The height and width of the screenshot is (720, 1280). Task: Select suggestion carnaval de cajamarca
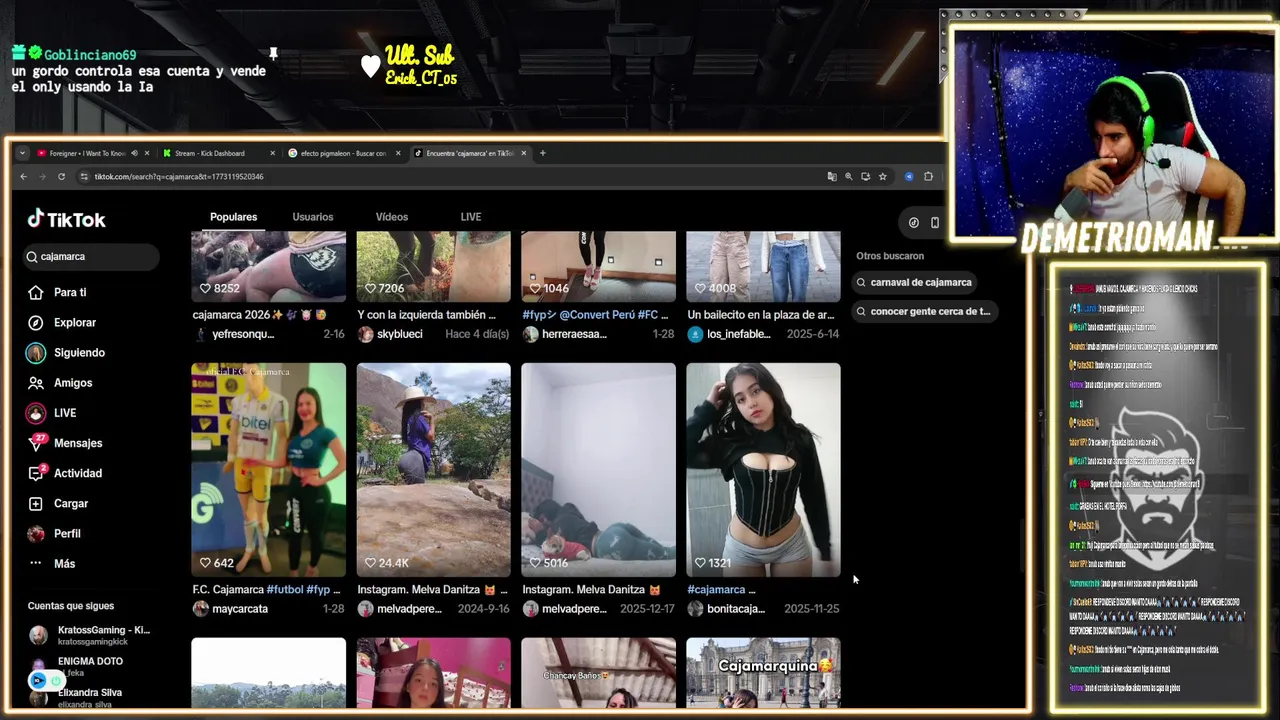point(915,282)
